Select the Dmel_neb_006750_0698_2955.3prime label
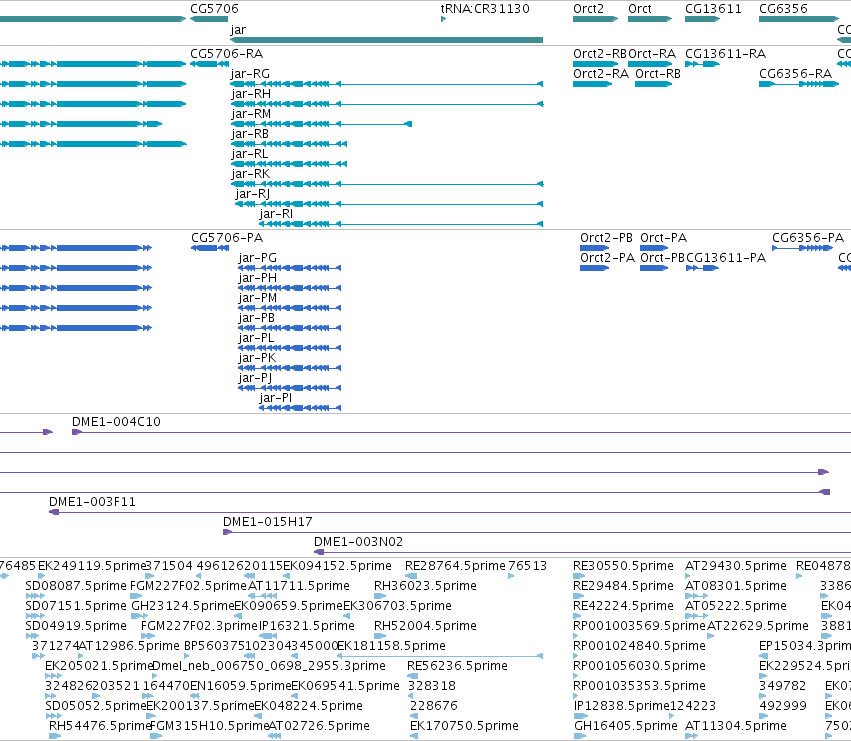 [269, 666]
